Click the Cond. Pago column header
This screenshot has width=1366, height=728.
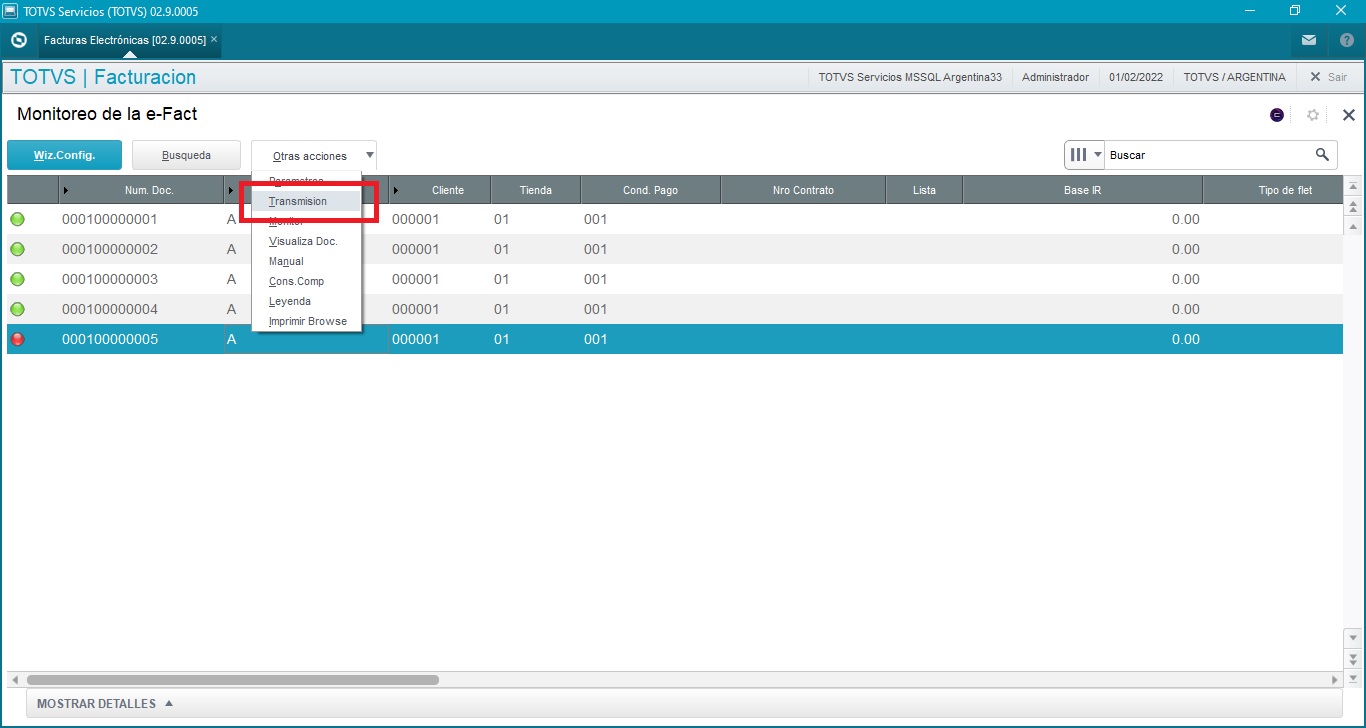650,190
